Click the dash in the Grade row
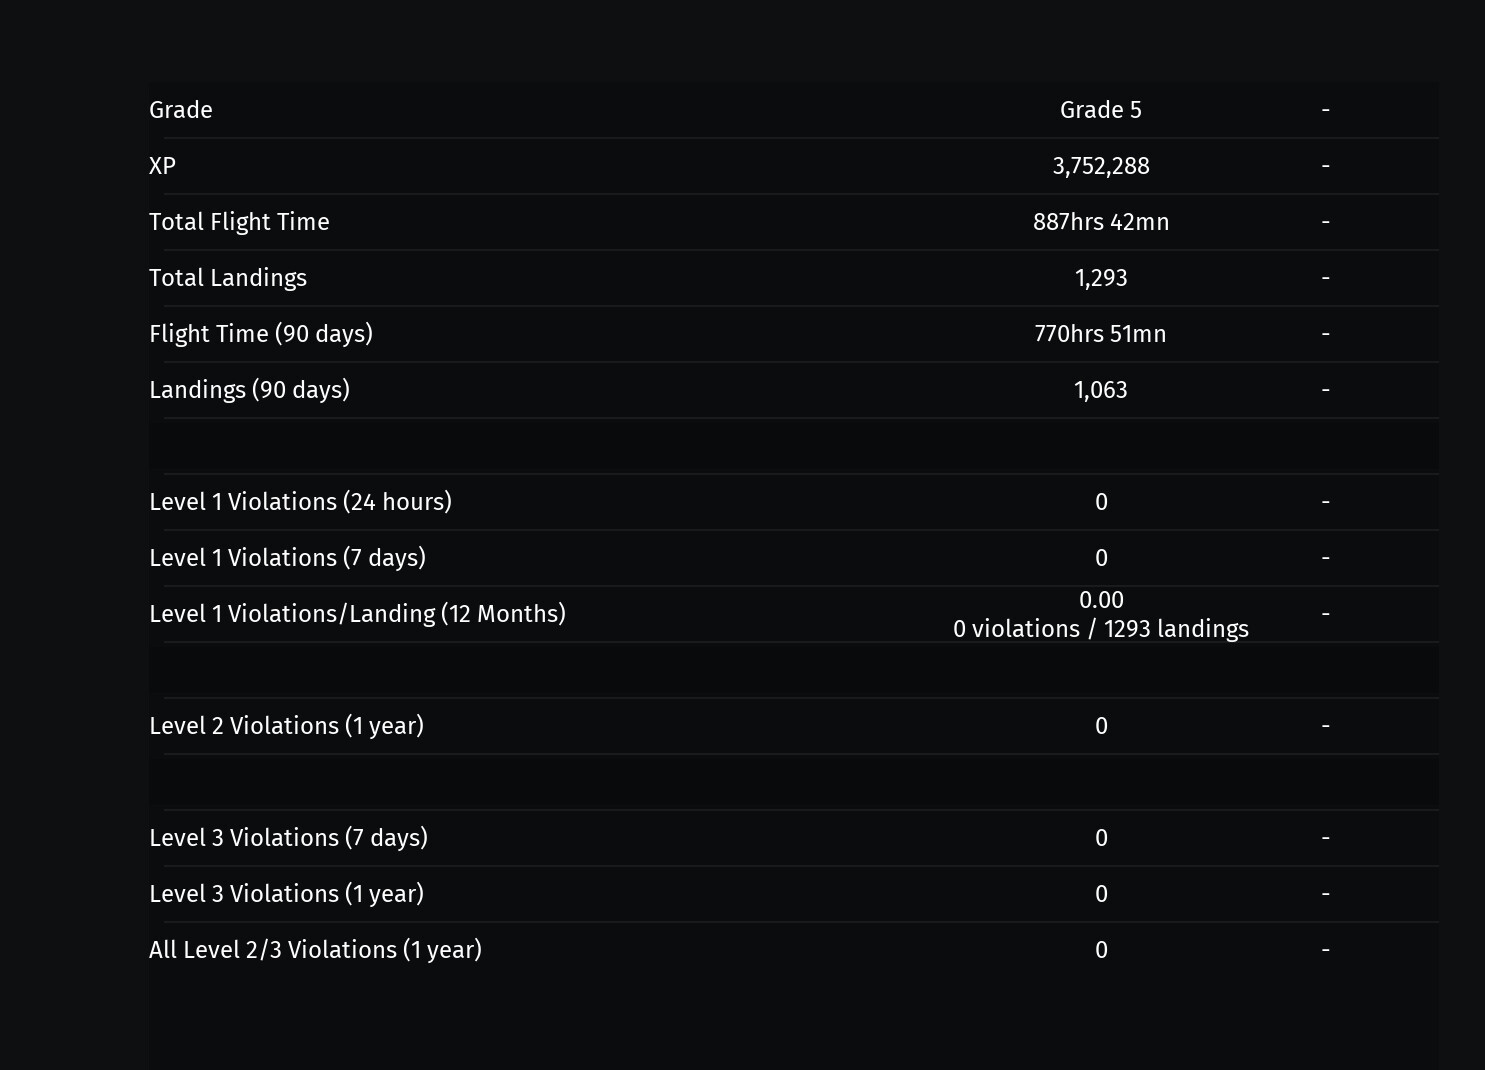Screen dimensions: 1485x1070 click(x=1326, y=110)
